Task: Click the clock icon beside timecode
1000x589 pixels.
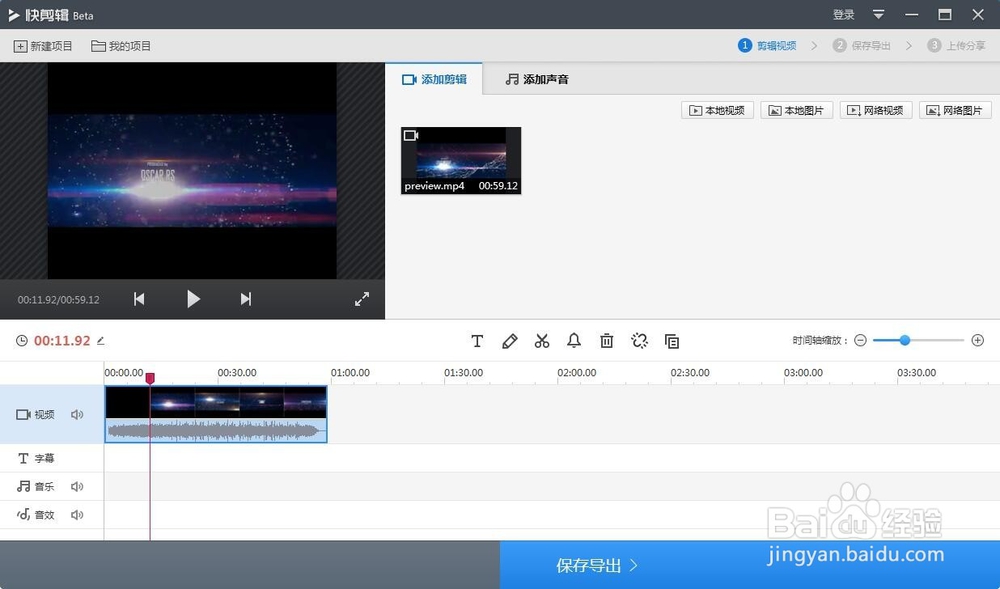Action: click(x=22, y=341)
